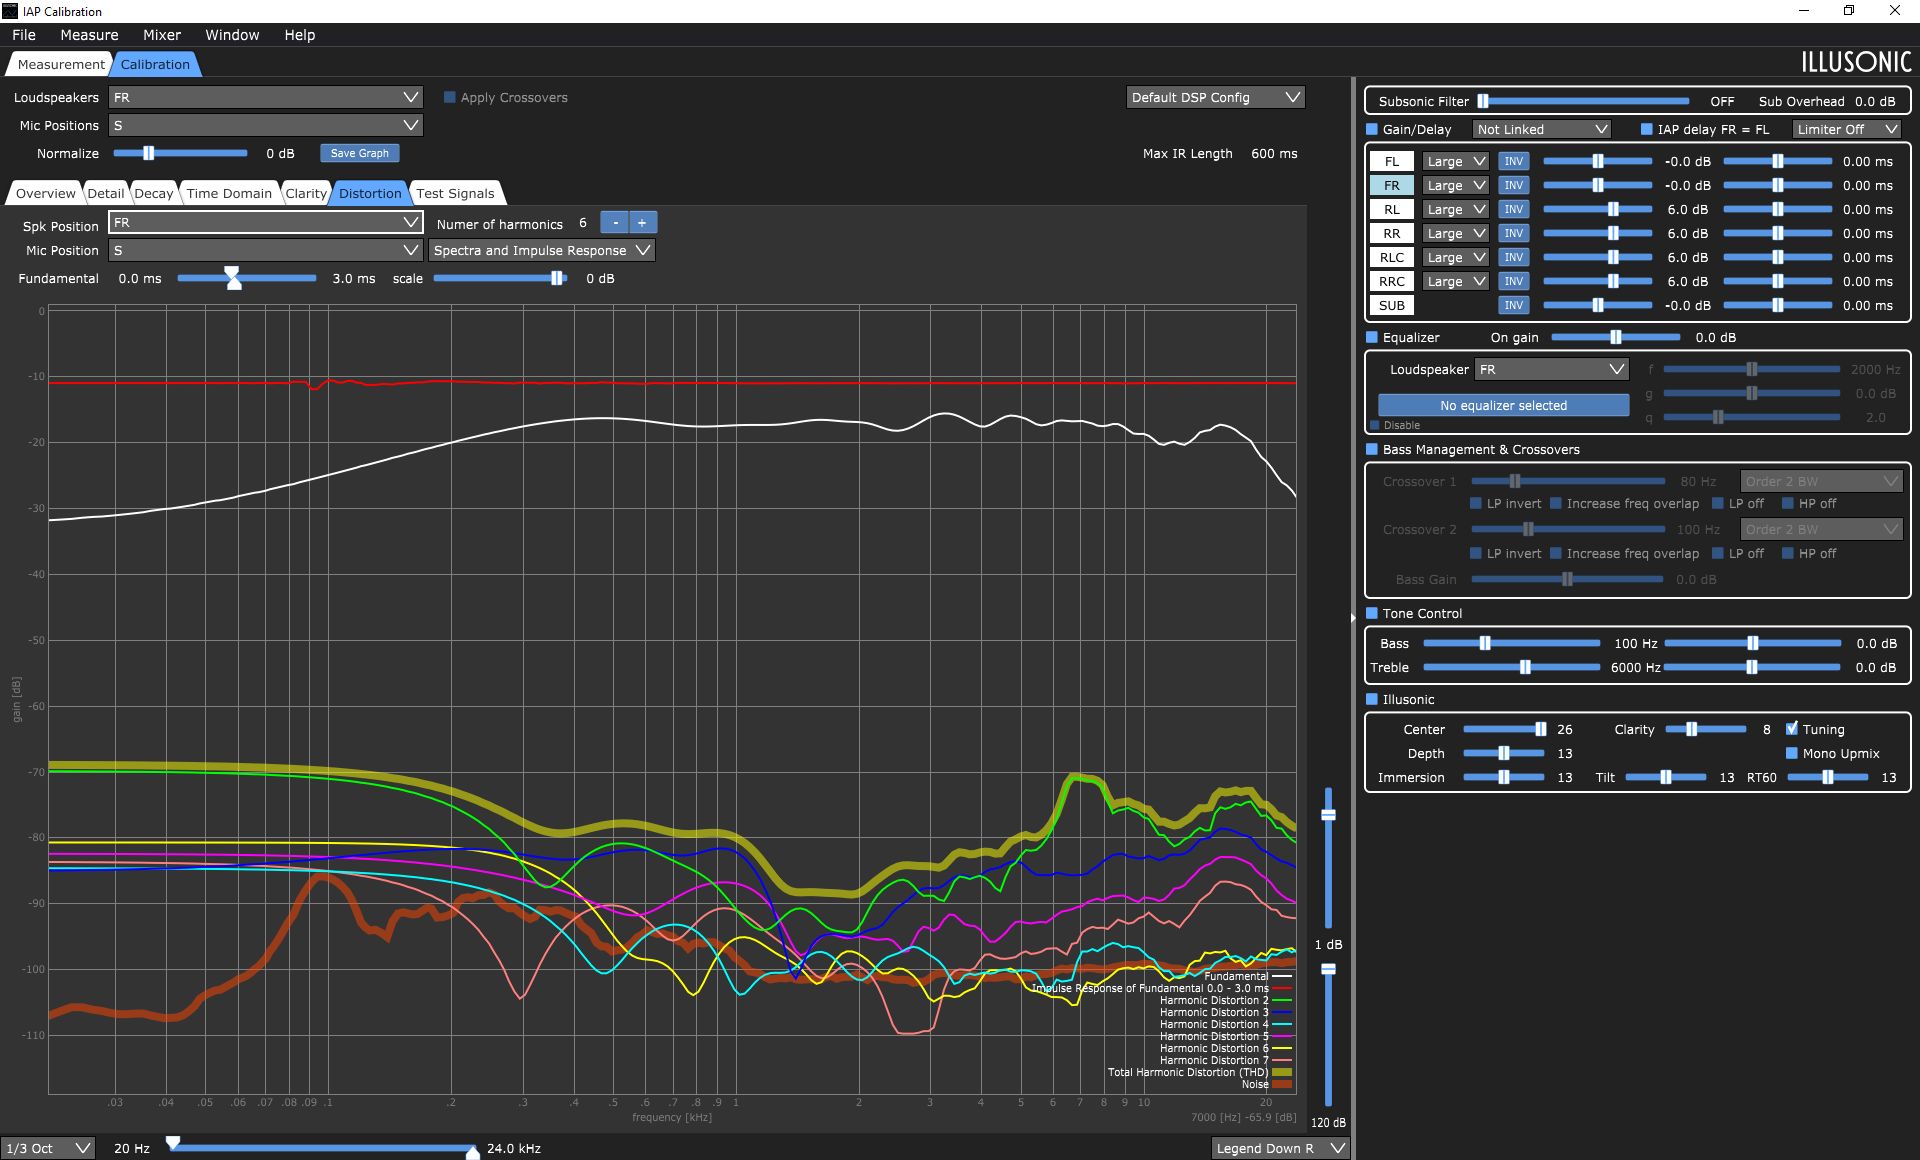Decrease number of harmonics with minus button
This screenshot has height=1160, width=1920.
point(615,223)
